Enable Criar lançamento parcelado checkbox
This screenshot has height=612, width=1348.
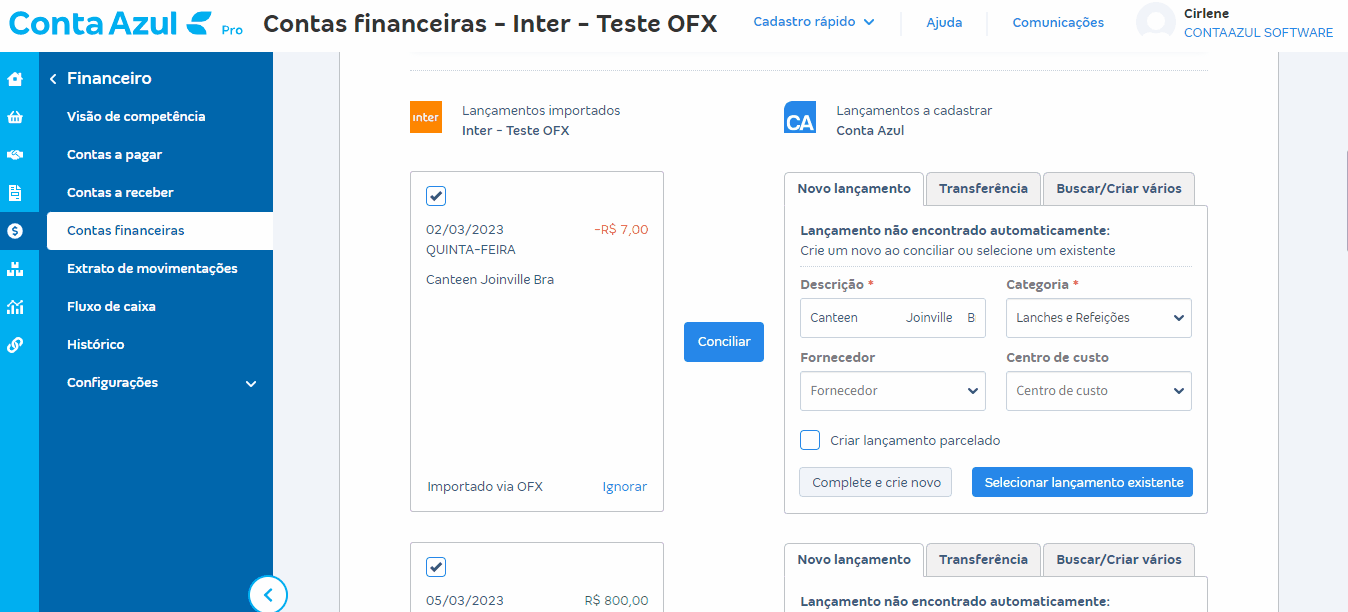click(x=810, y=440)
